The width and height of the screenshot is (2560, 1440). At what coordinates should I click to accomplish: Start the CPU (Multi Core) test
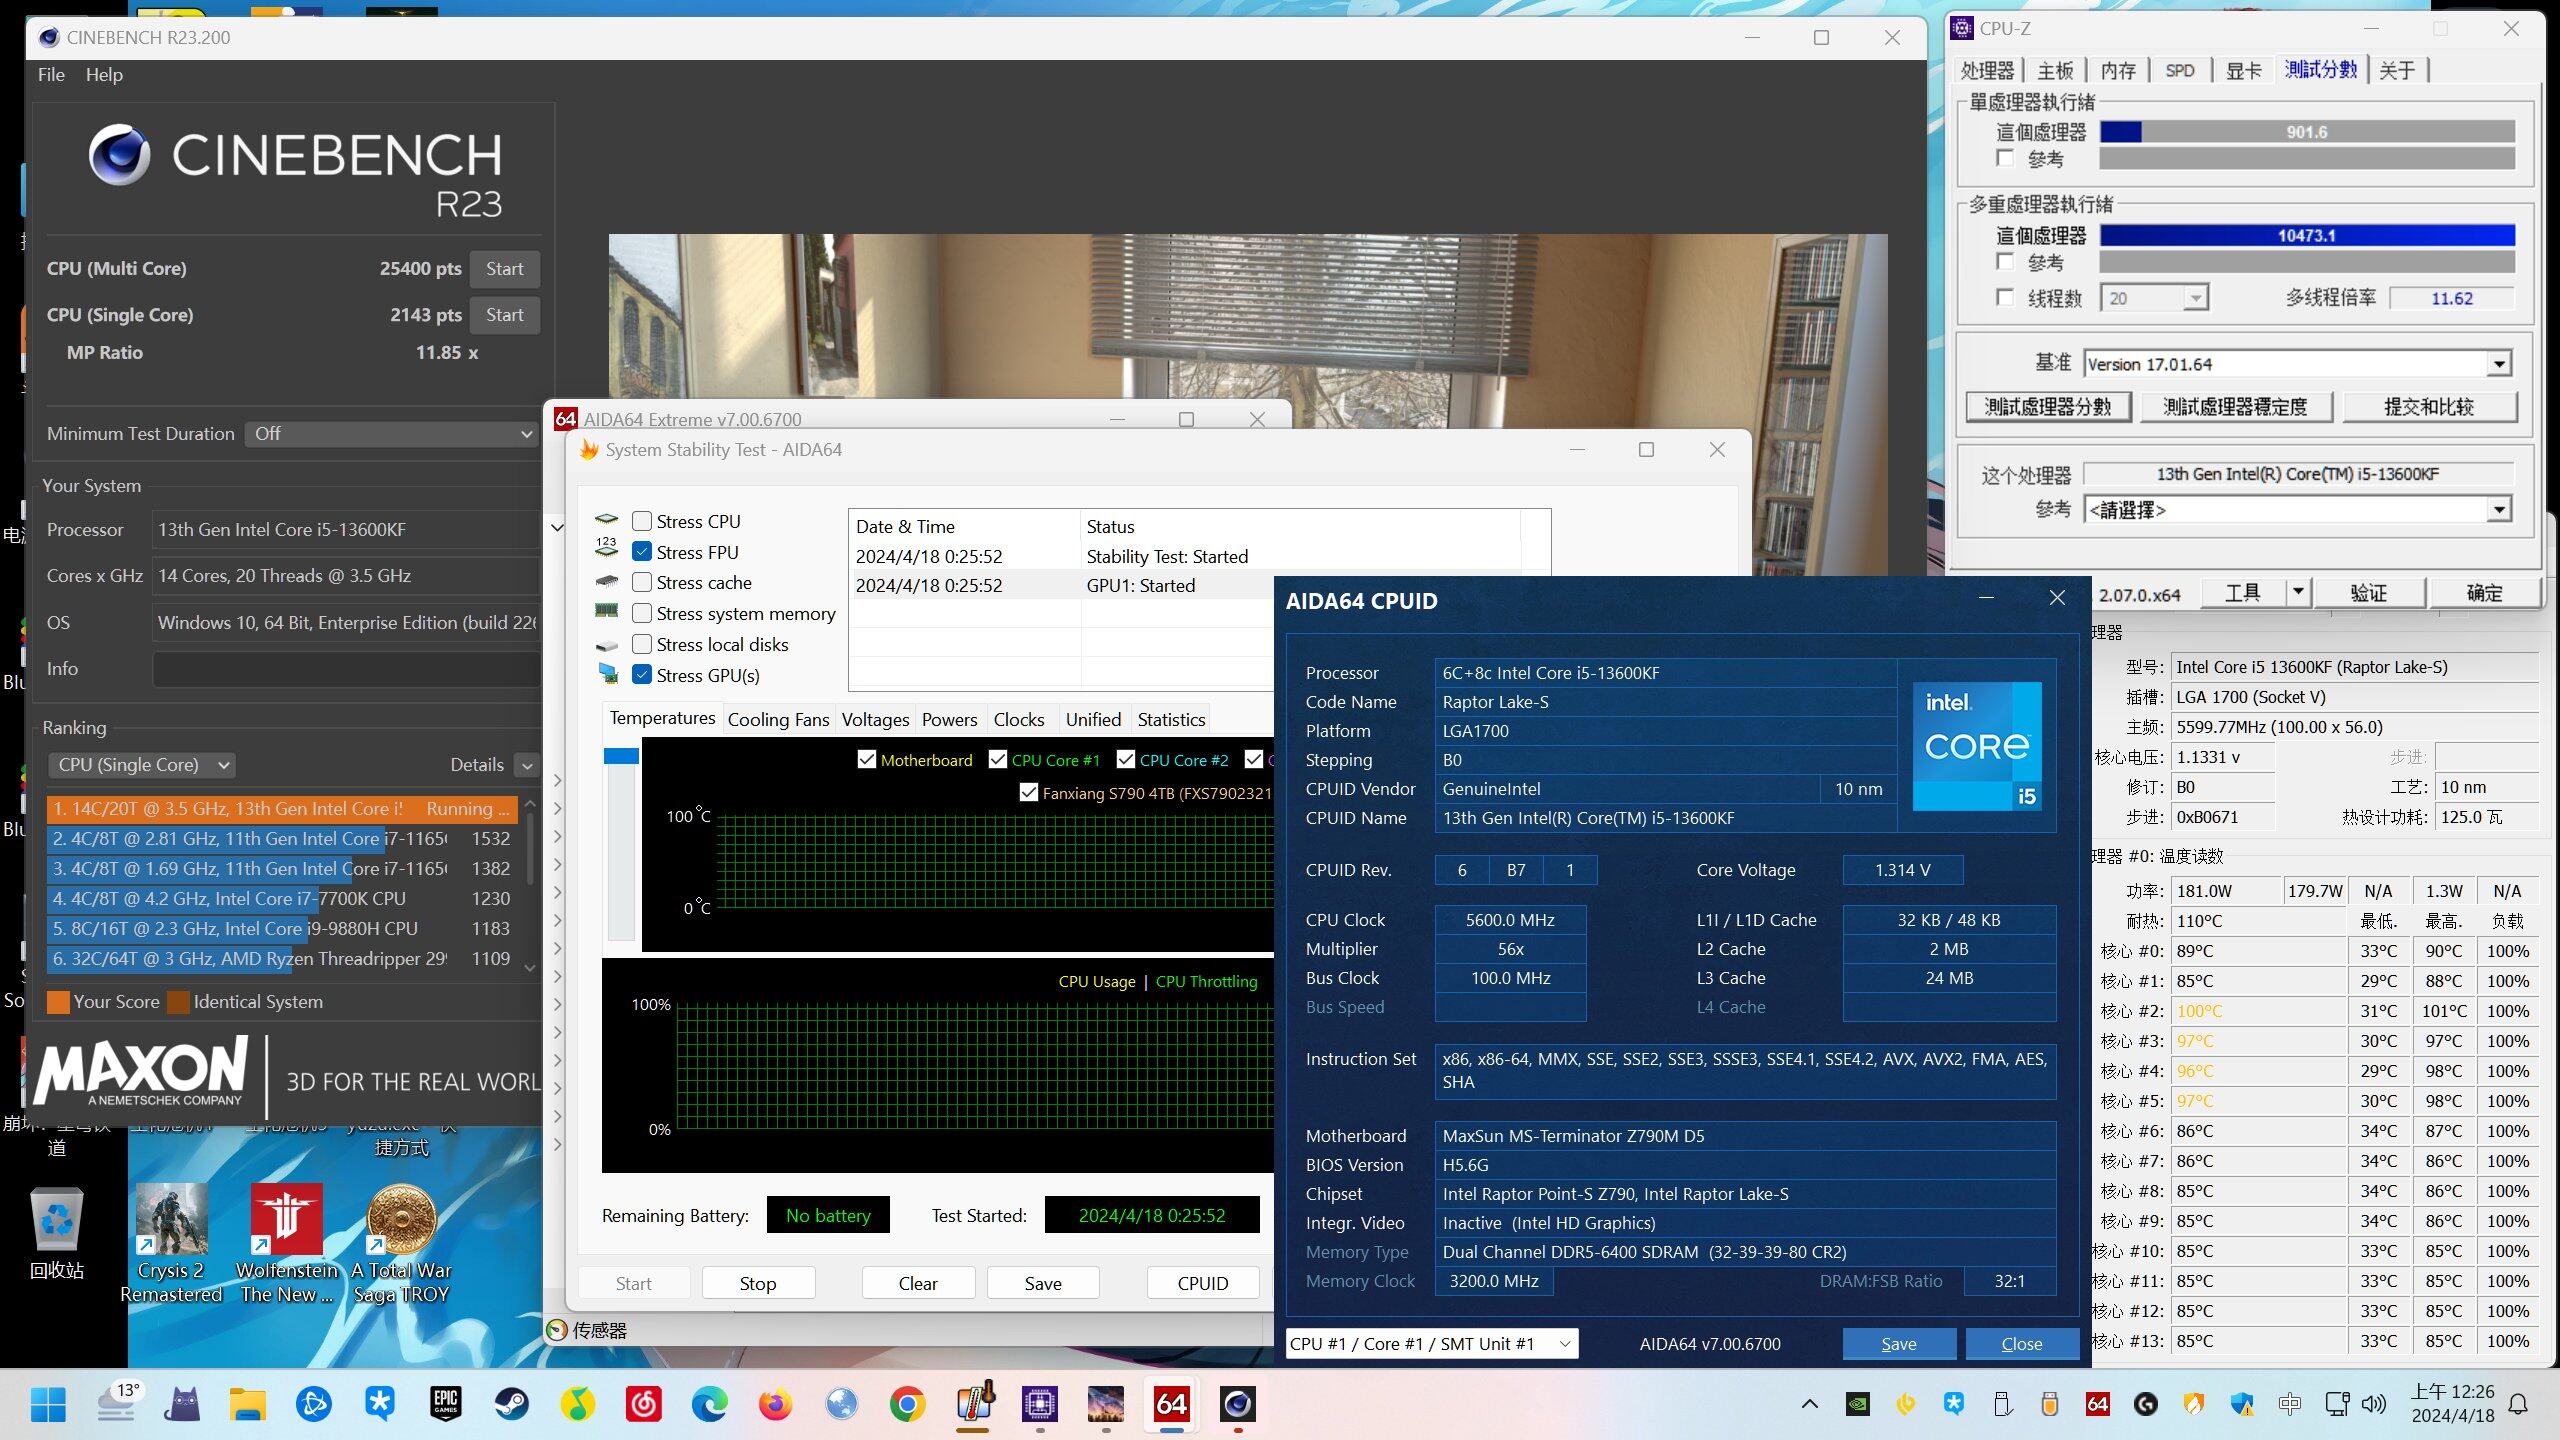(x=504, y=269)
